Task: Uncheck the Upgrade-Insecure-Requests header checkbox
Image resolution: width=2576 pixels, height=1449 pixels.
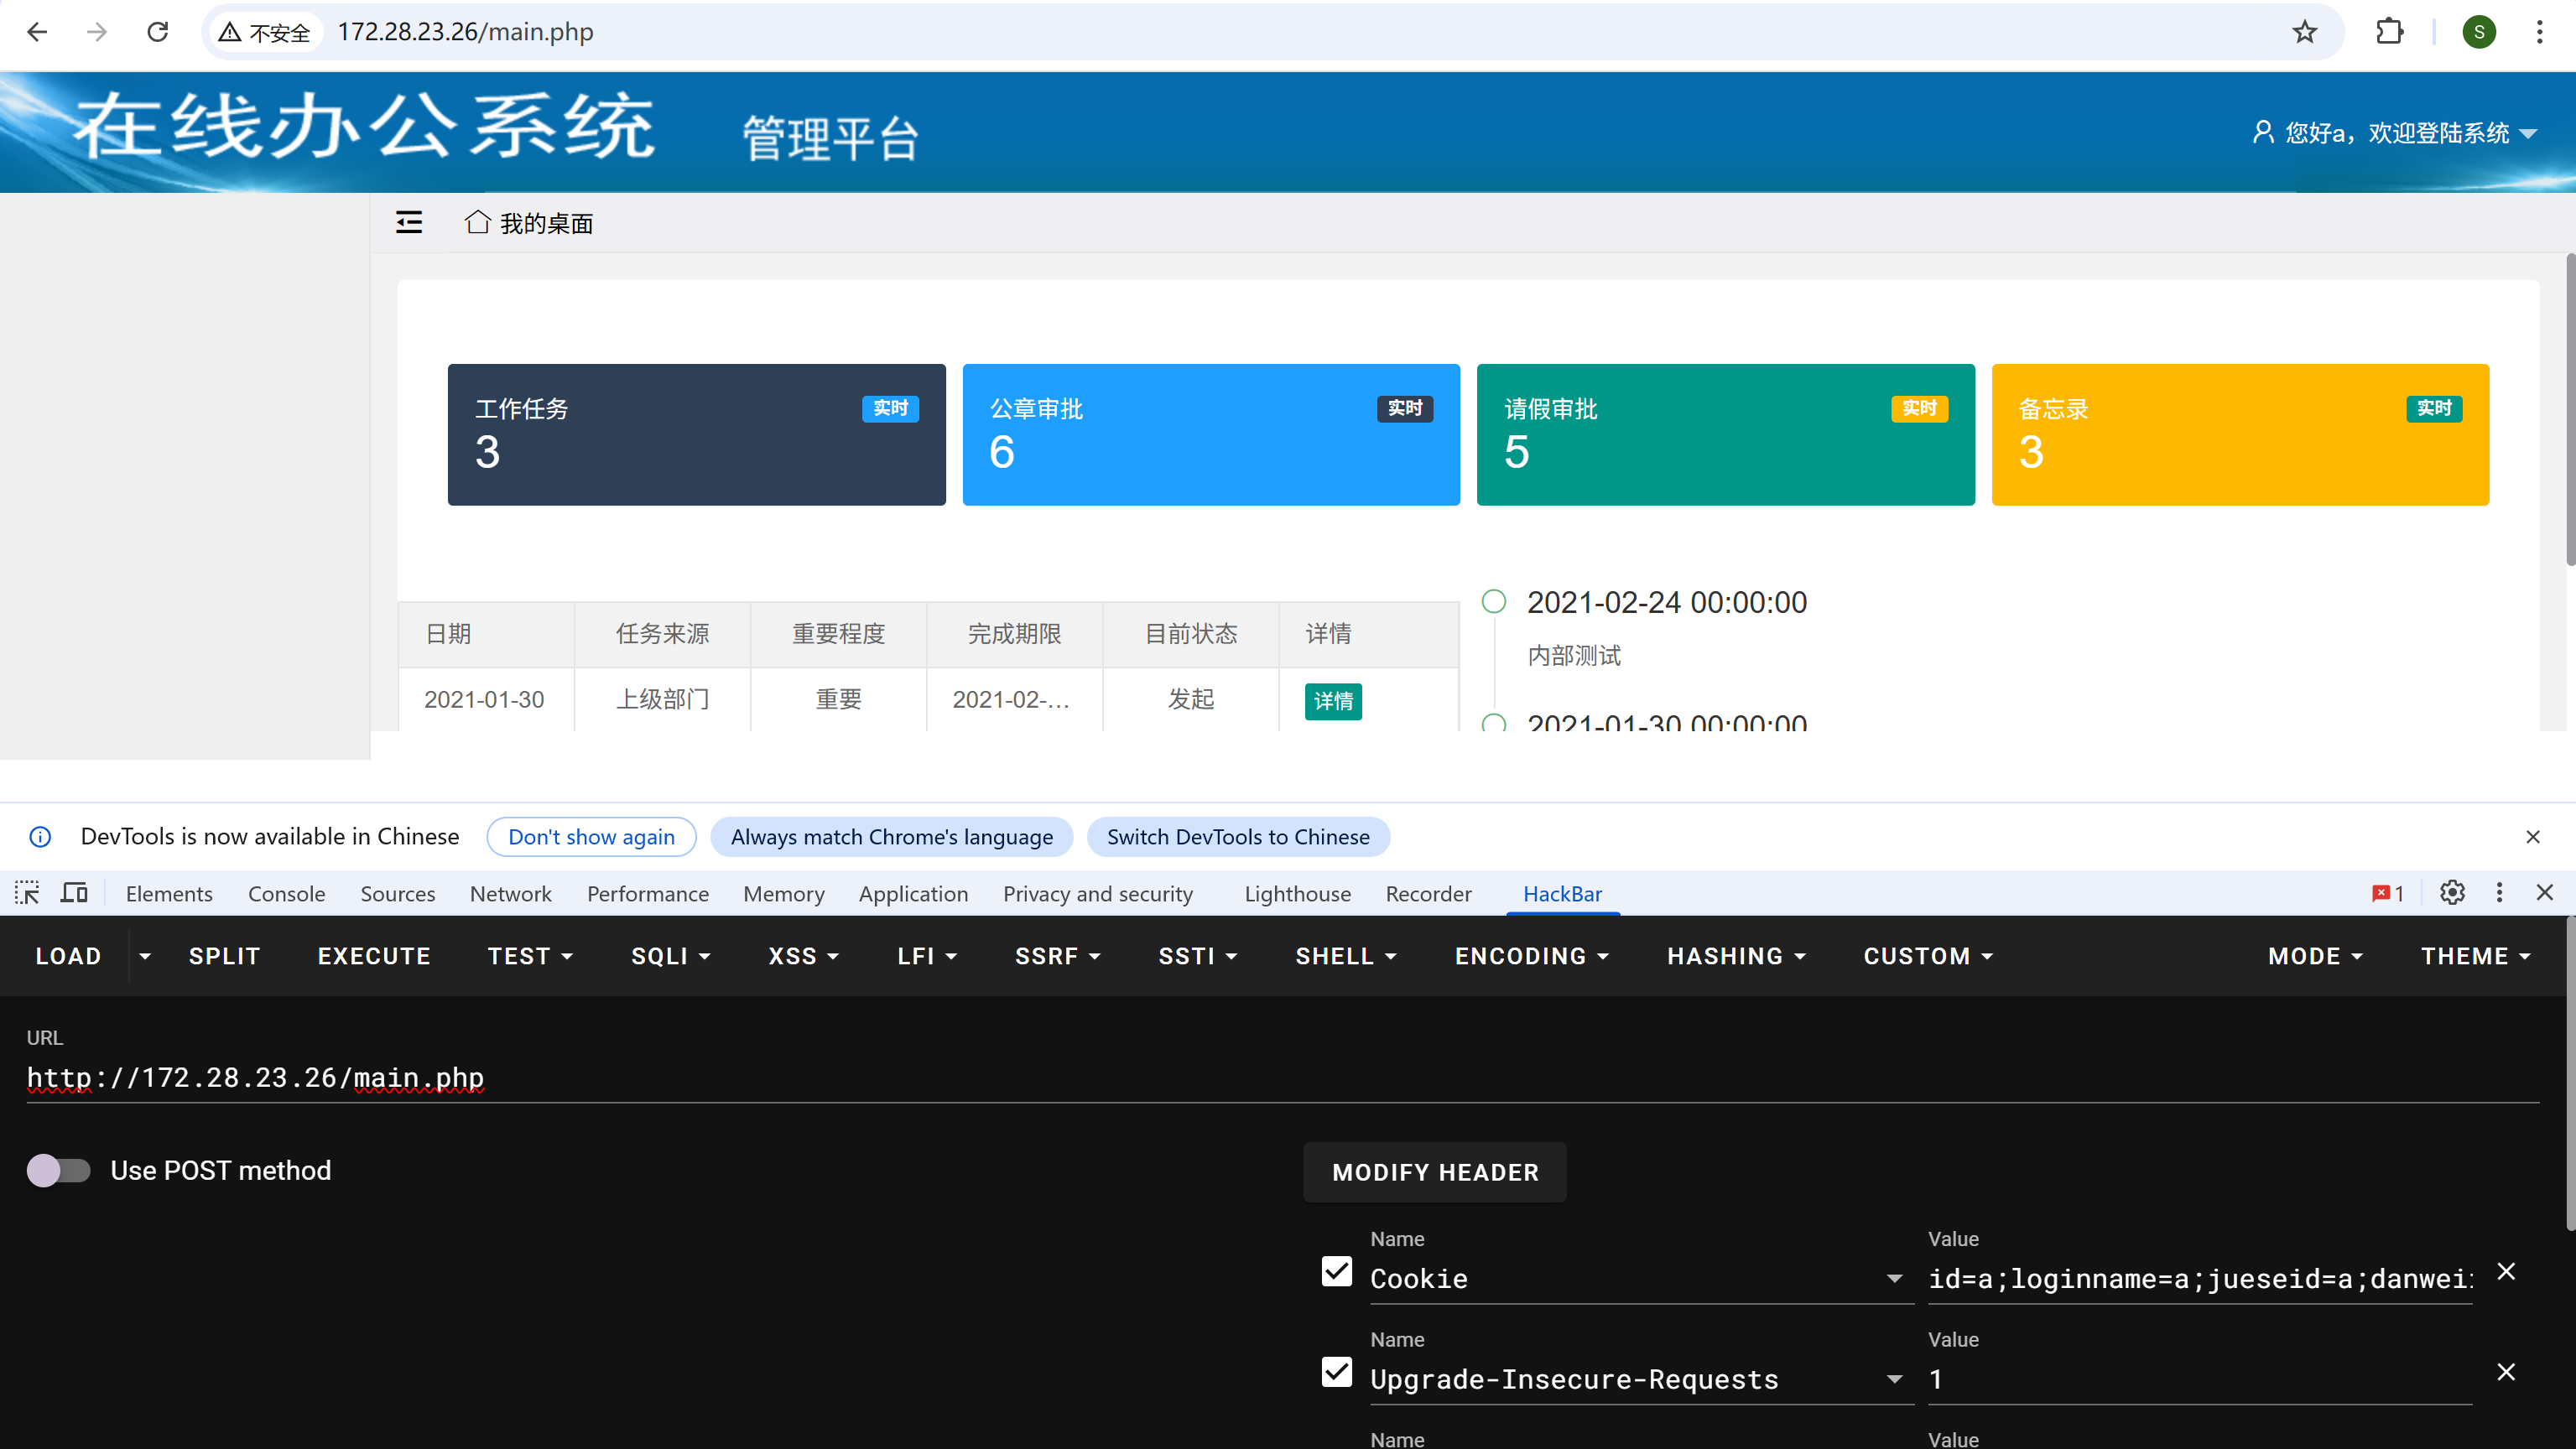Action: click(x=1336, y=1372)
